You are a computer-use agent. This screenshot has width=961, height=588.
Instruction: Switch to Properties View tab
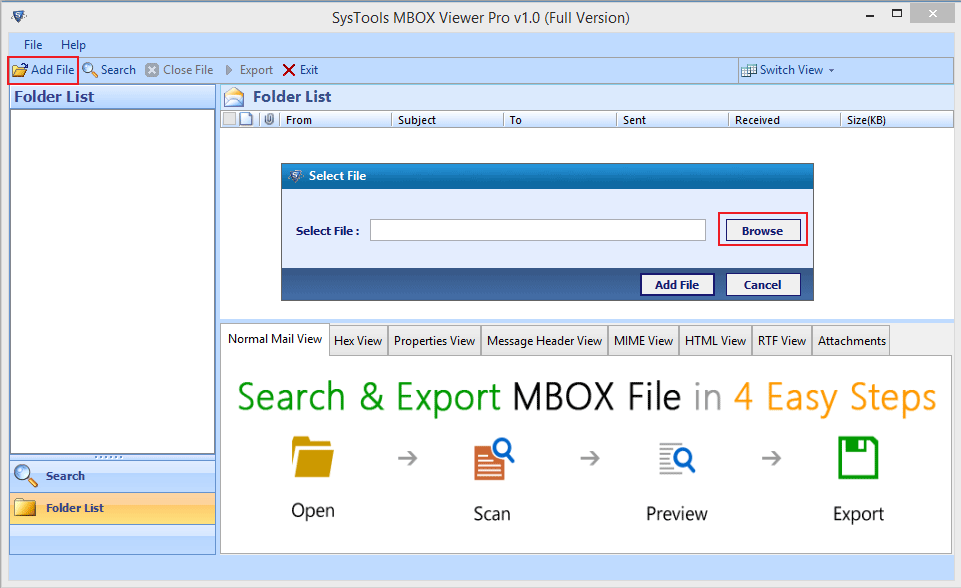(x=435, y=341)
